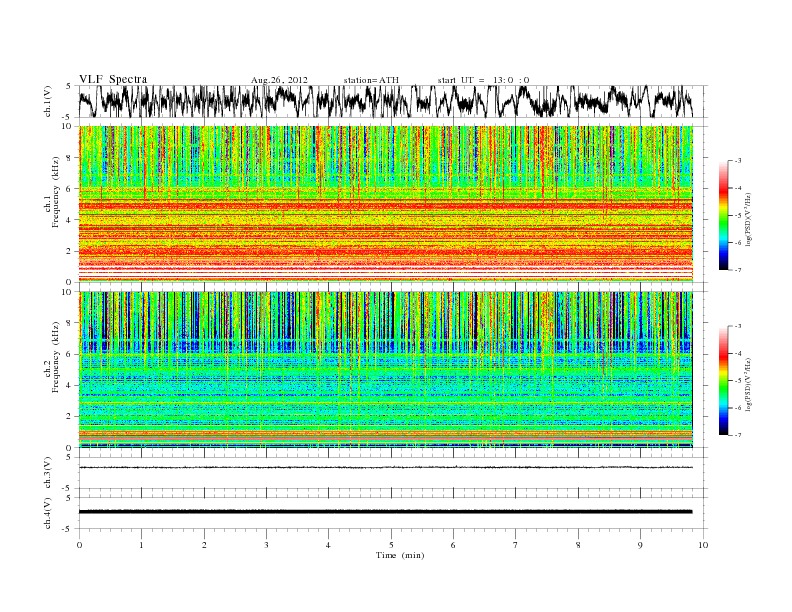This screenshot has height=612, width=792.
Task: Click the ch.4 thick voltage trace
Action: (x=386, y=512)
